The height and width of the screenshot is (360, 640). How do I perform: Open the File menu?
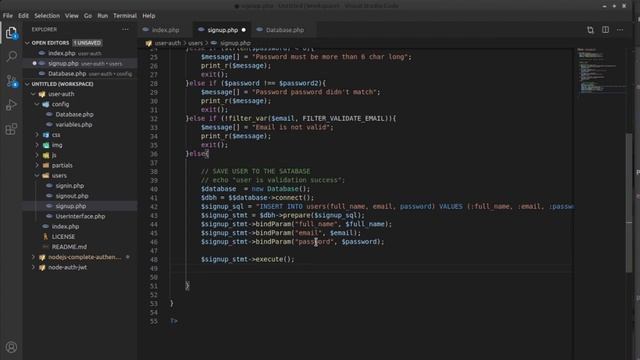pyautogui.click(x=8, y=16)
